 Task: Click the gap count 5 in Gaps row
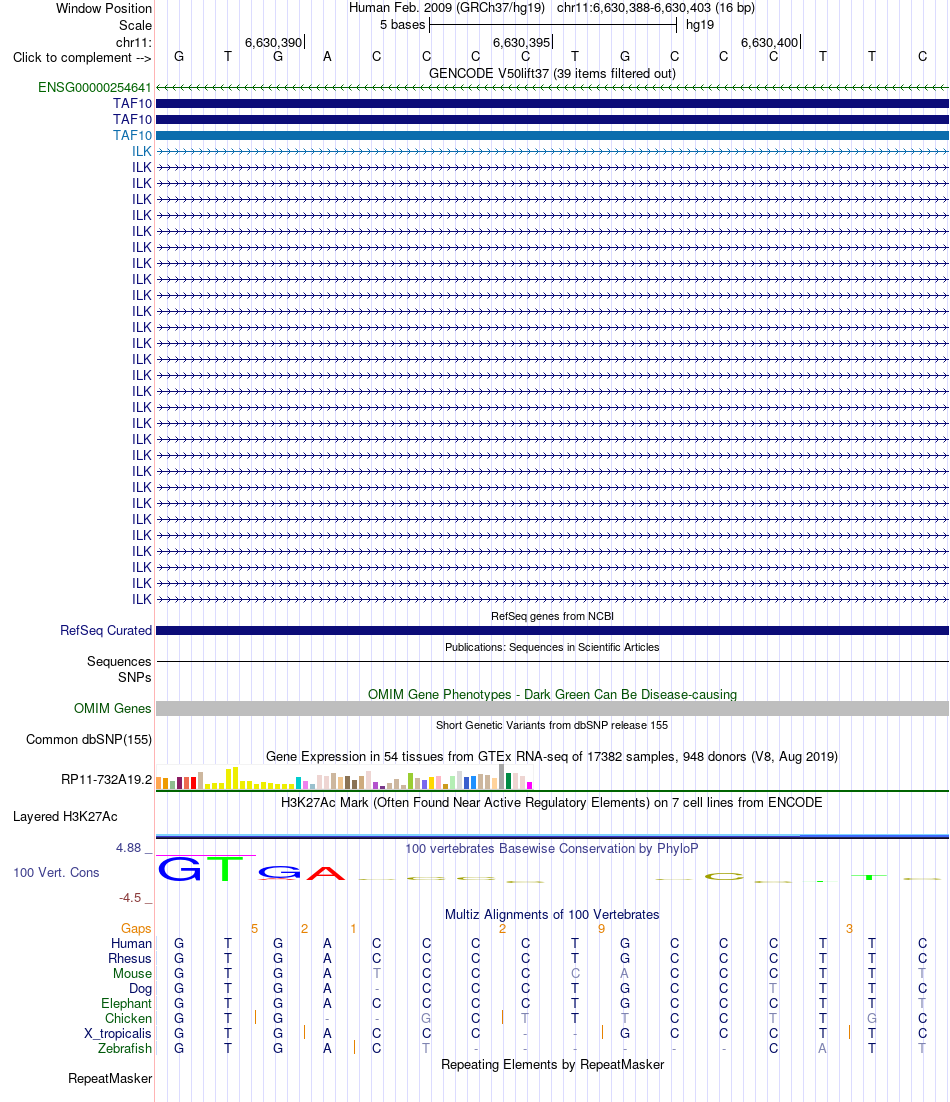coord(254,928)
